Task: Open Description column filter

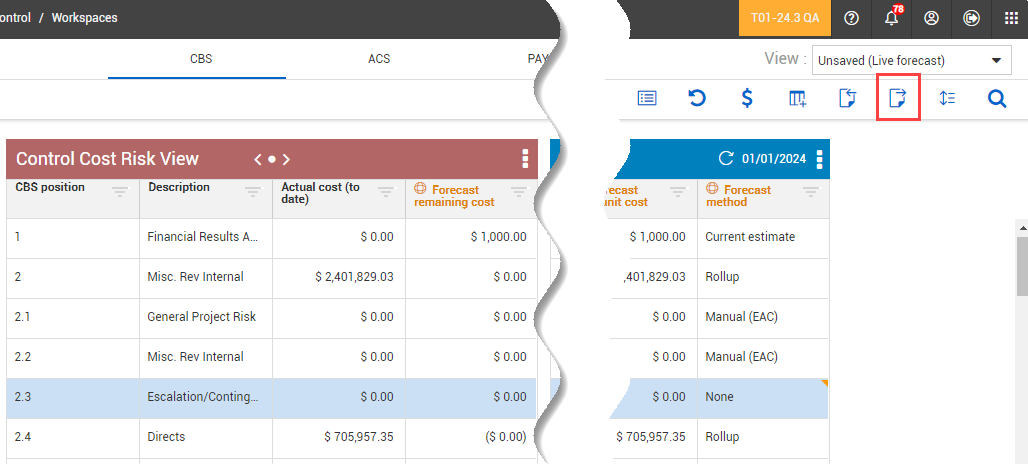Action: pos(252,191)
